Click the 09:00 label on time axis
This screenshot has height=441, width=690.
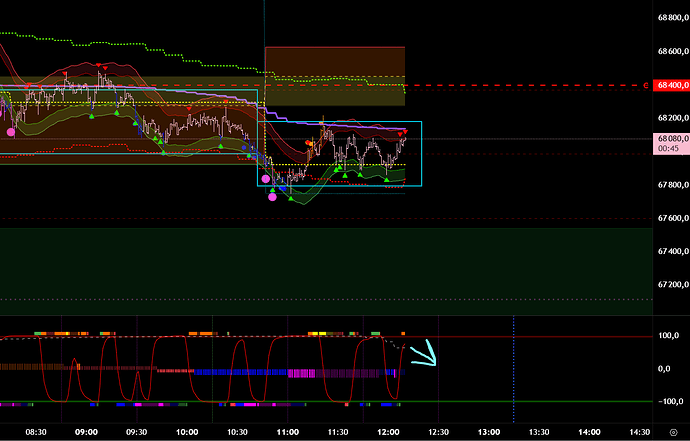click(86, 431)
